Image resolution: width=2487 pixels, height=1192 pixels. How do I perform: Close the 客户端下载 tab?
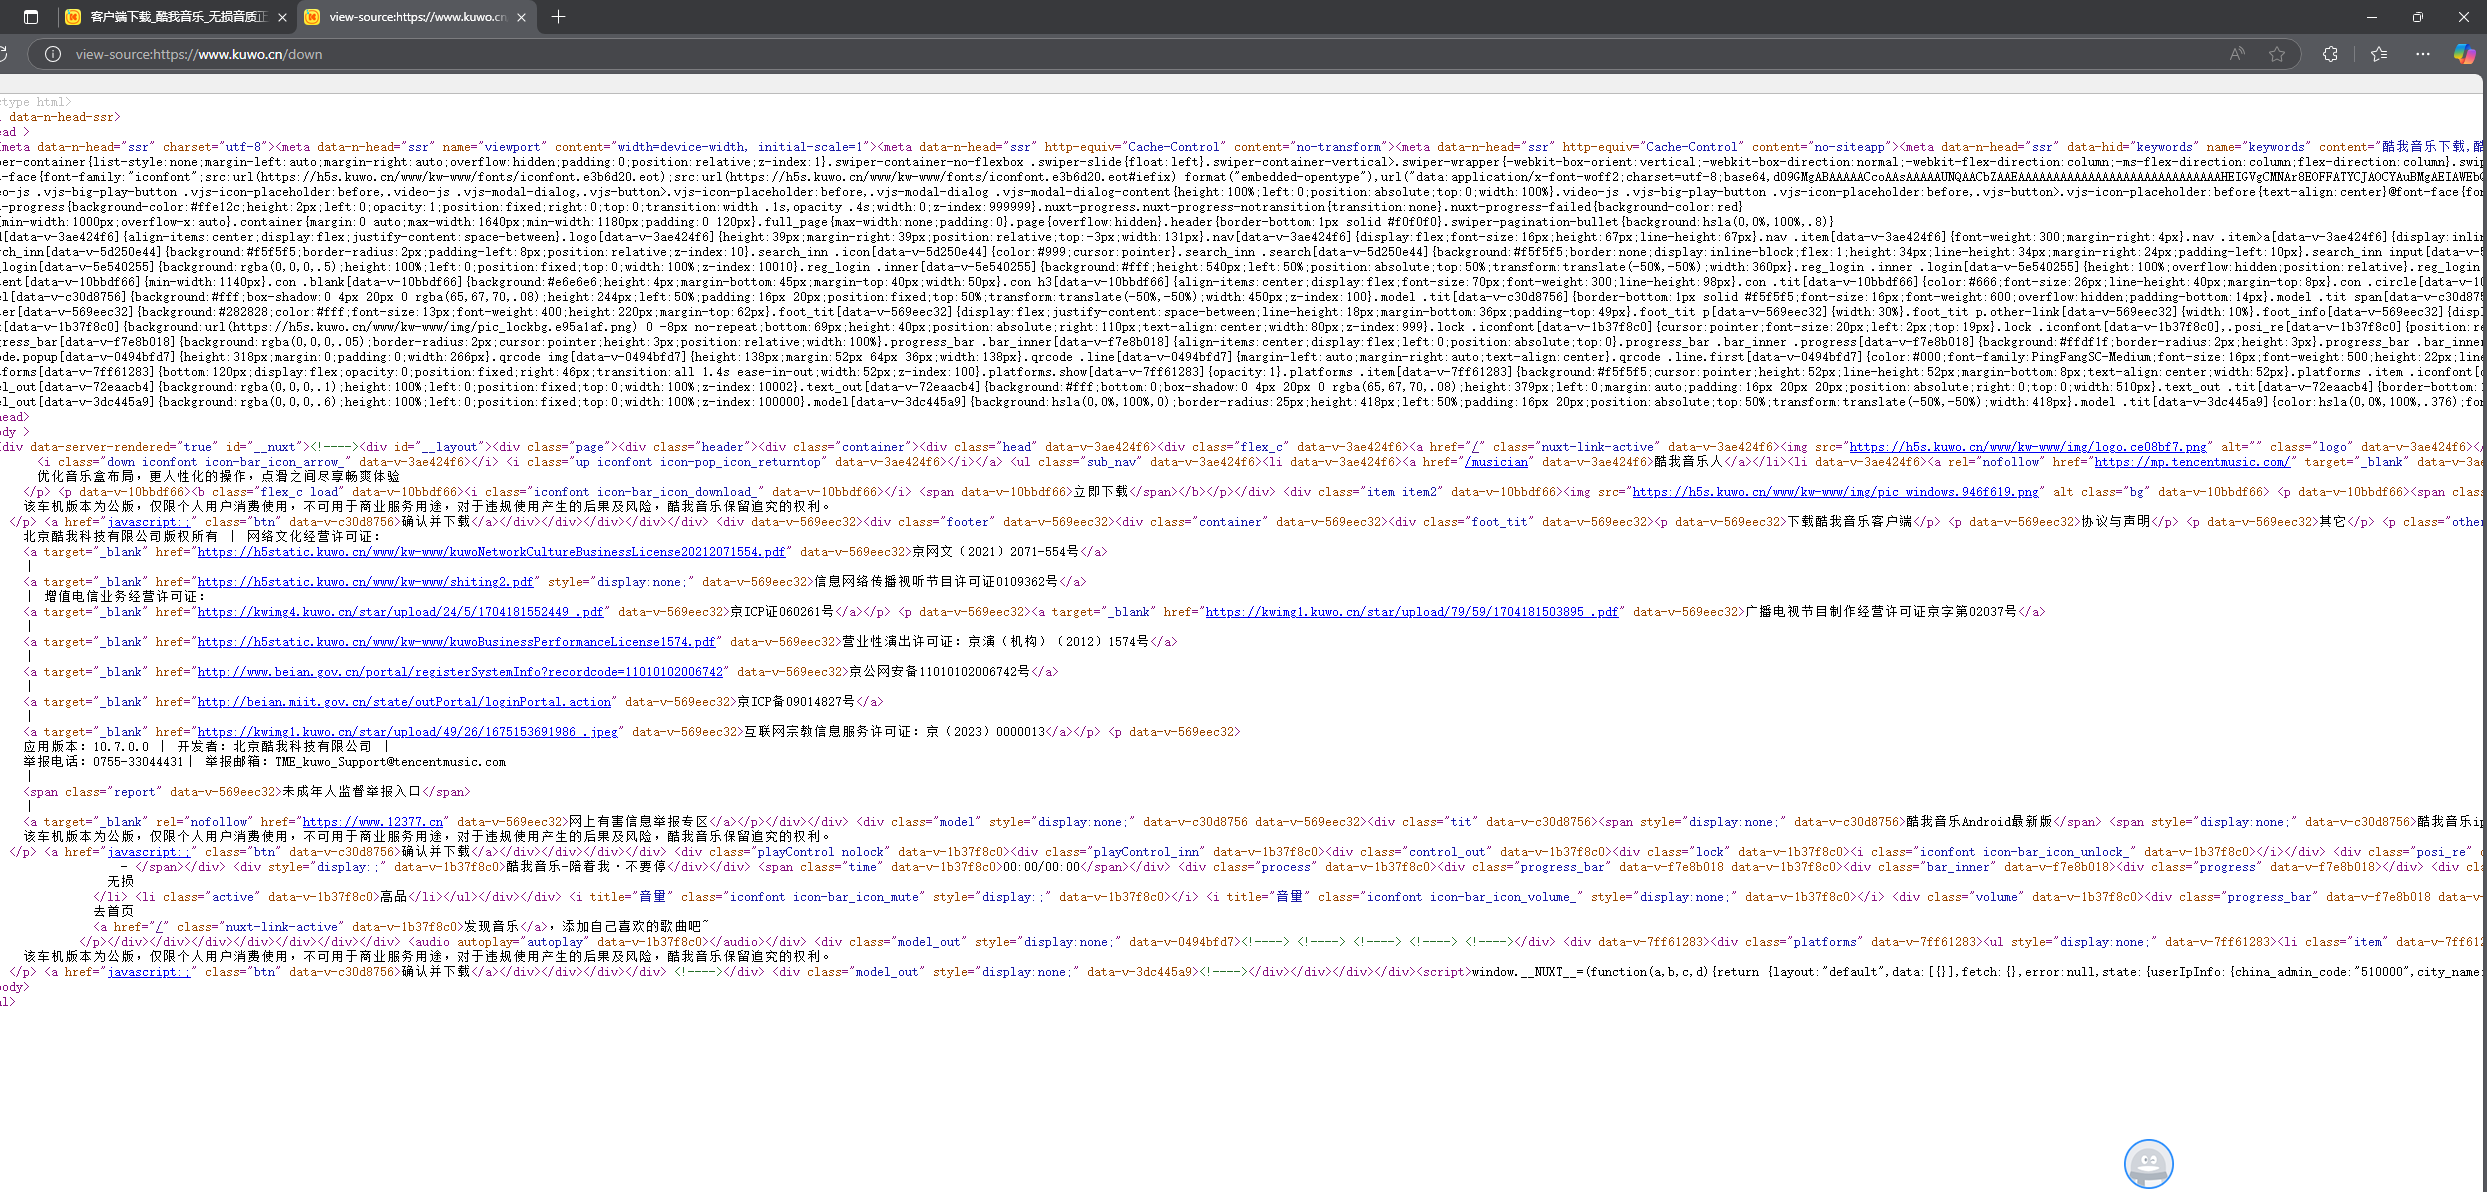click(282, 17)
